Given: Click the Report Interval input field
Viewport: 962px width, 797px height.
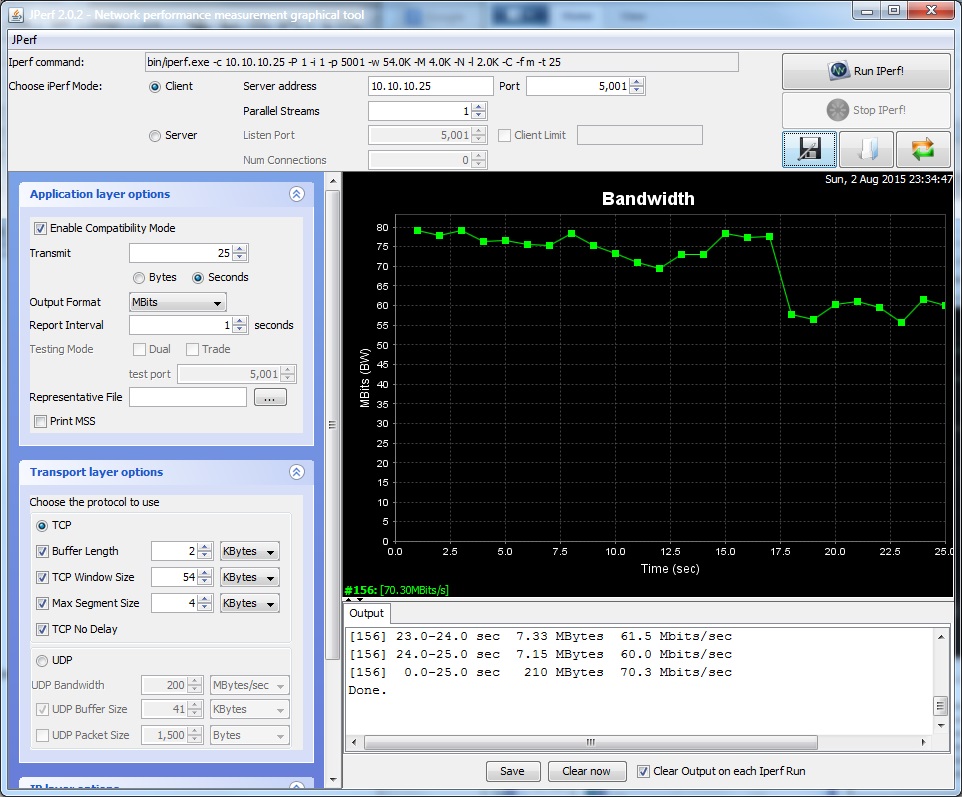Looking at the screenshot, I should 181,325.
